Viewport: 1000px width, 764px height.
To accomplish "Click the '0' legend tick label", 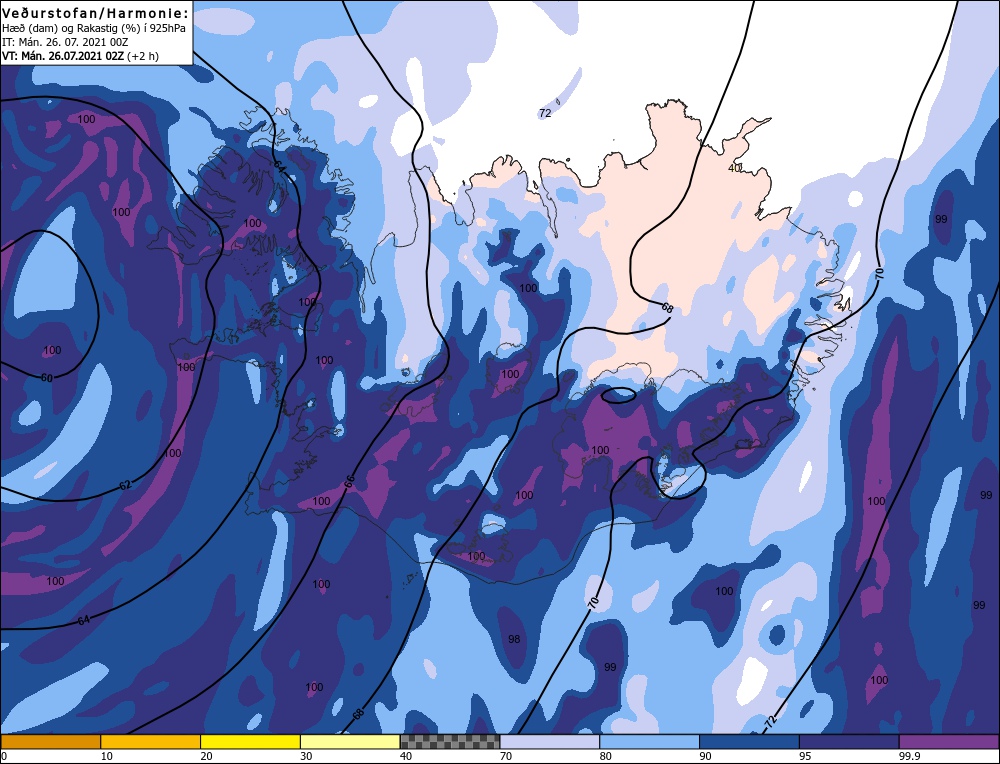I will pyautogui.click(x=4, y=756).
